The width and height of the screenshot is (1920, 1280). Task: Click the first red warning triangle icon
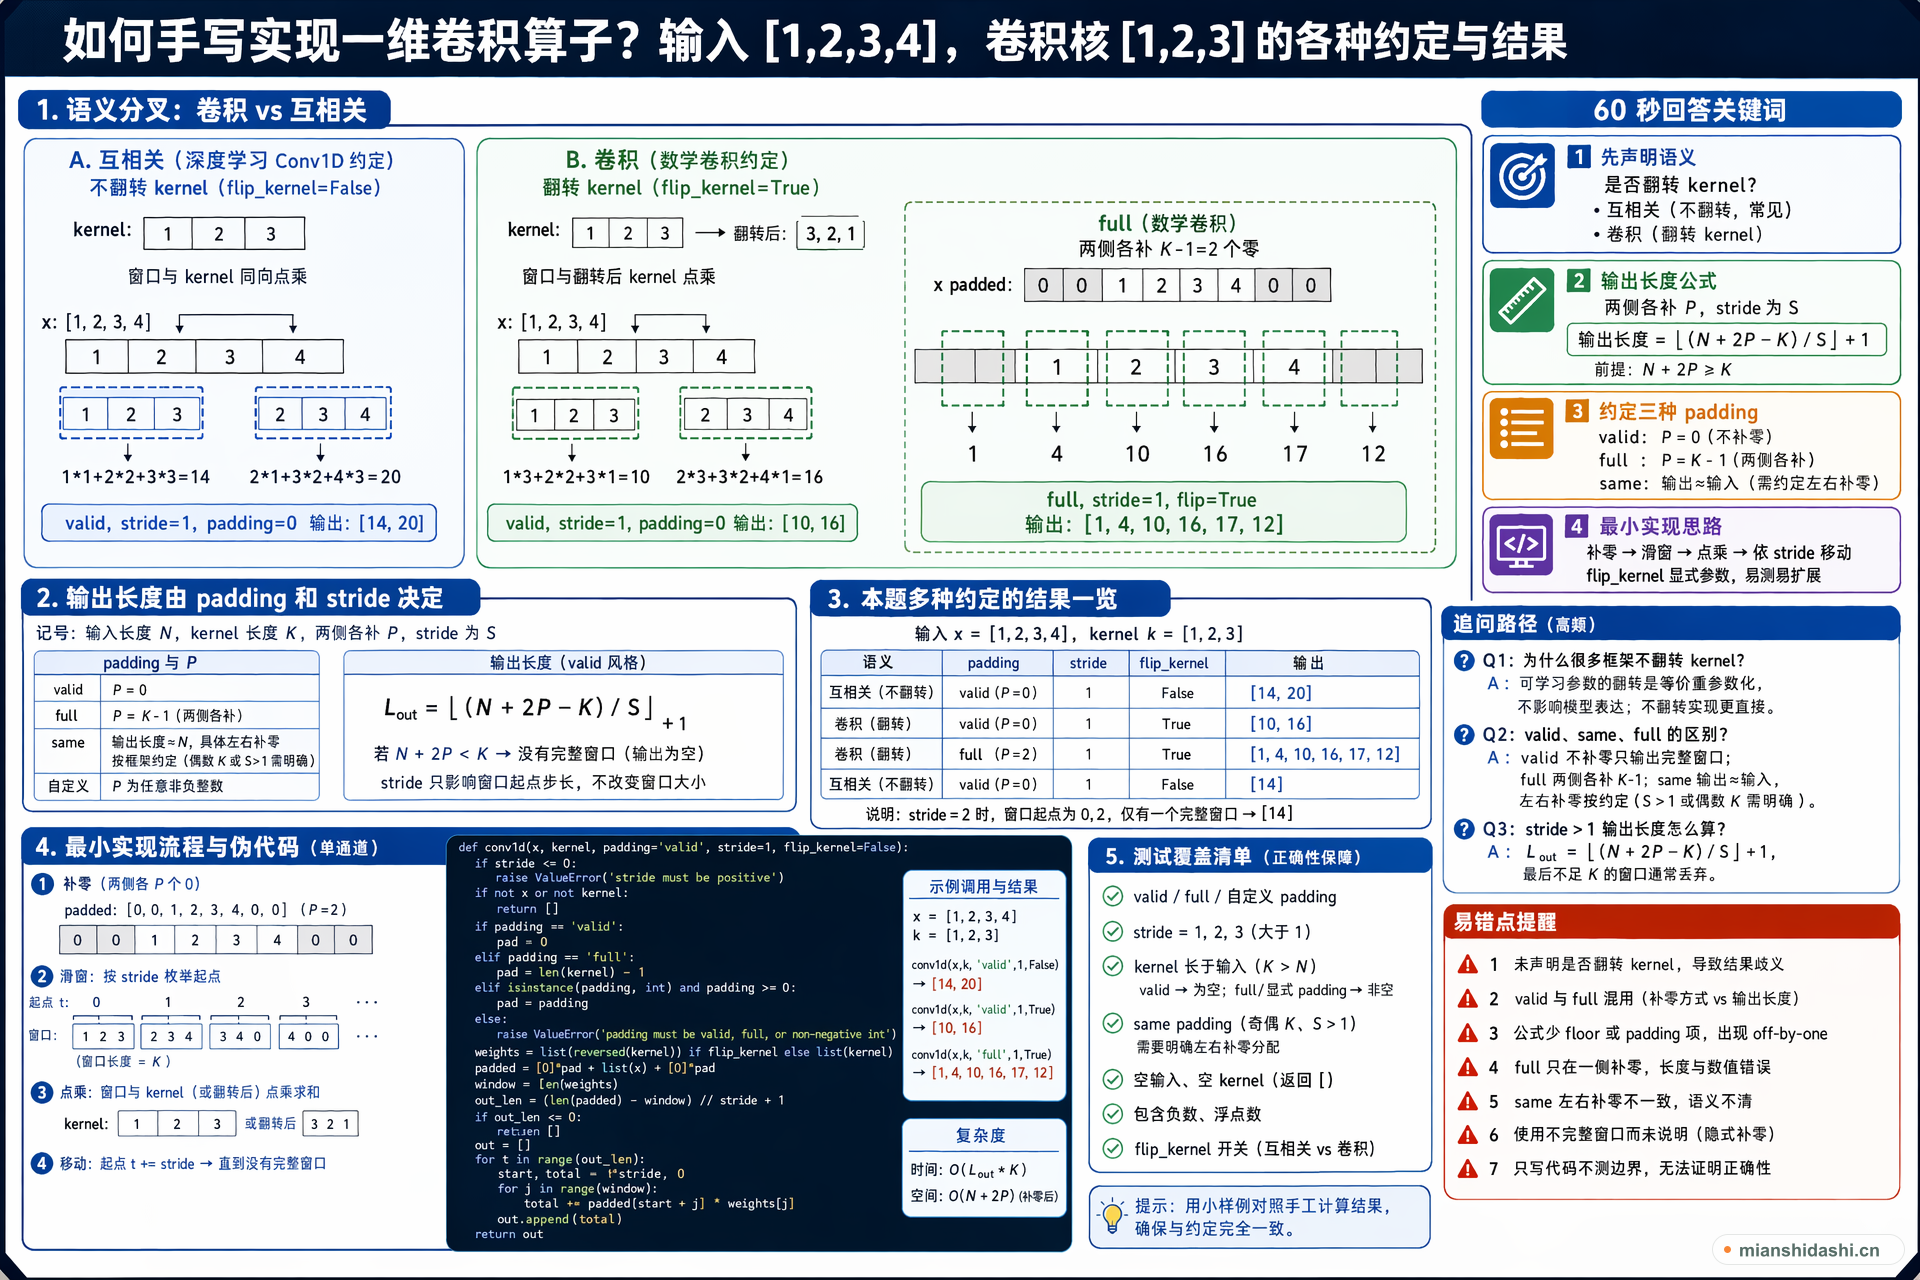(1468, 964)
